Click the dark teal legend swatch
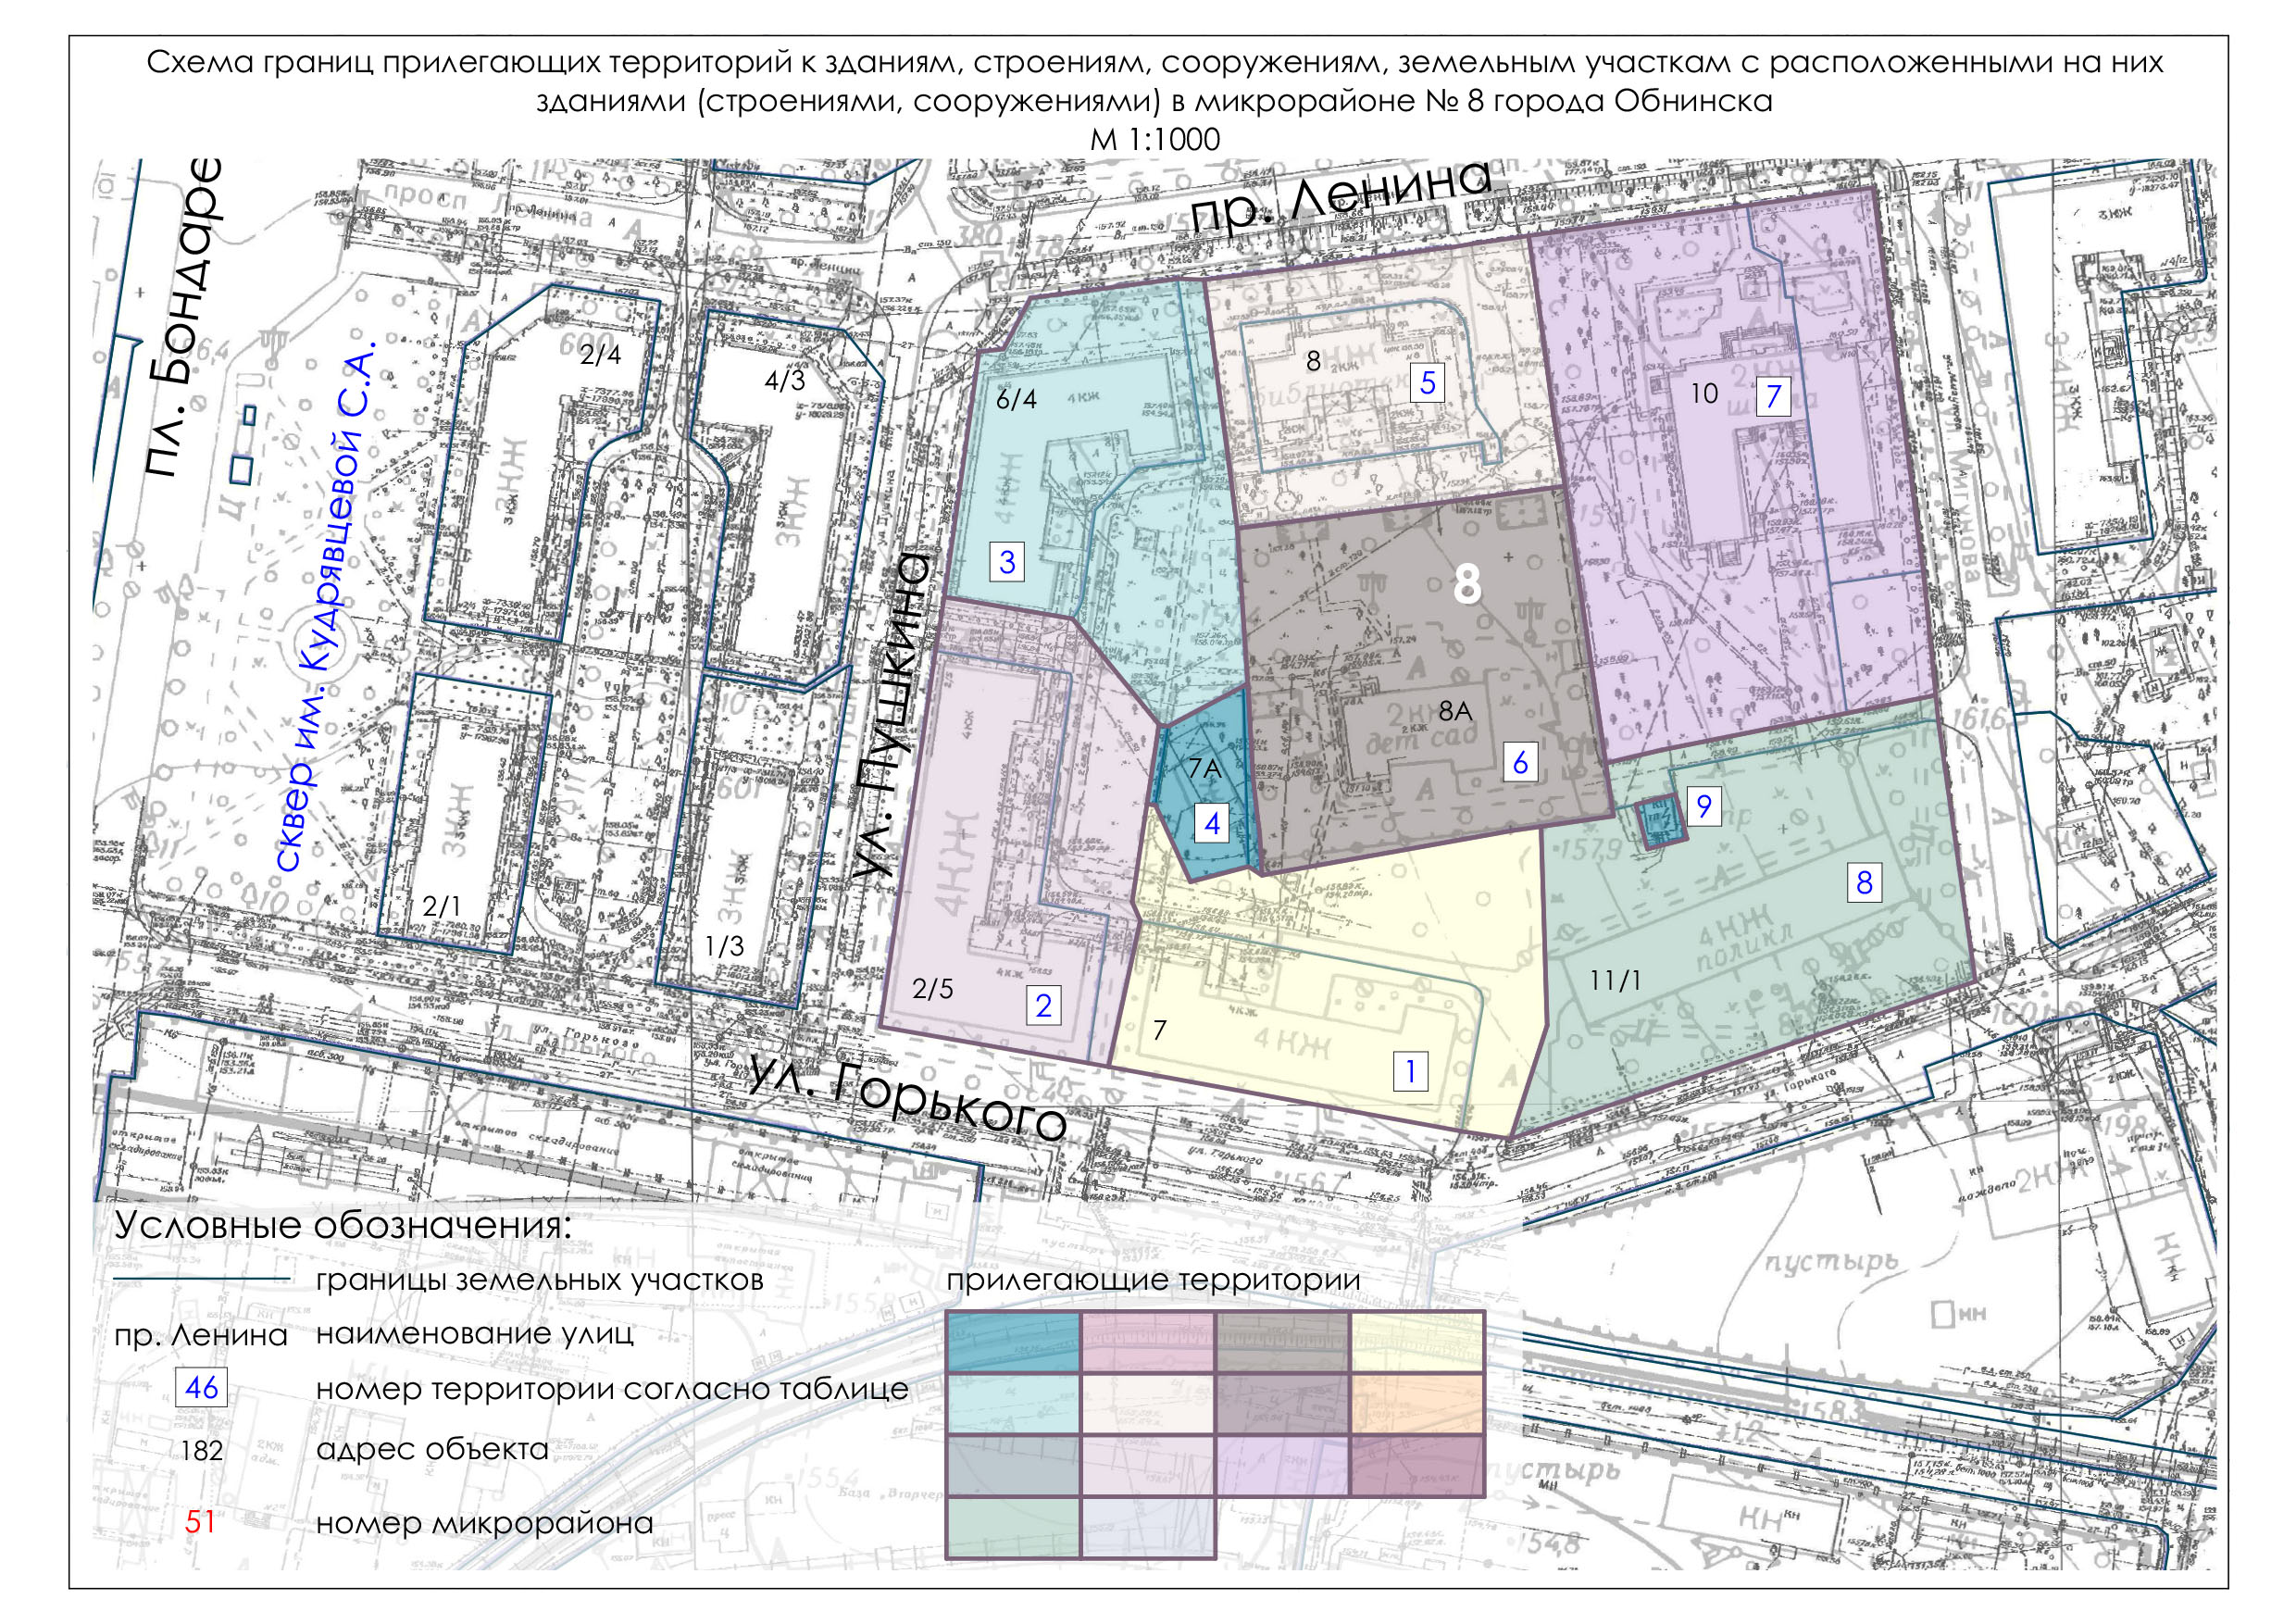This screenshot has width=2296, height=1624. [1014, 1342]
